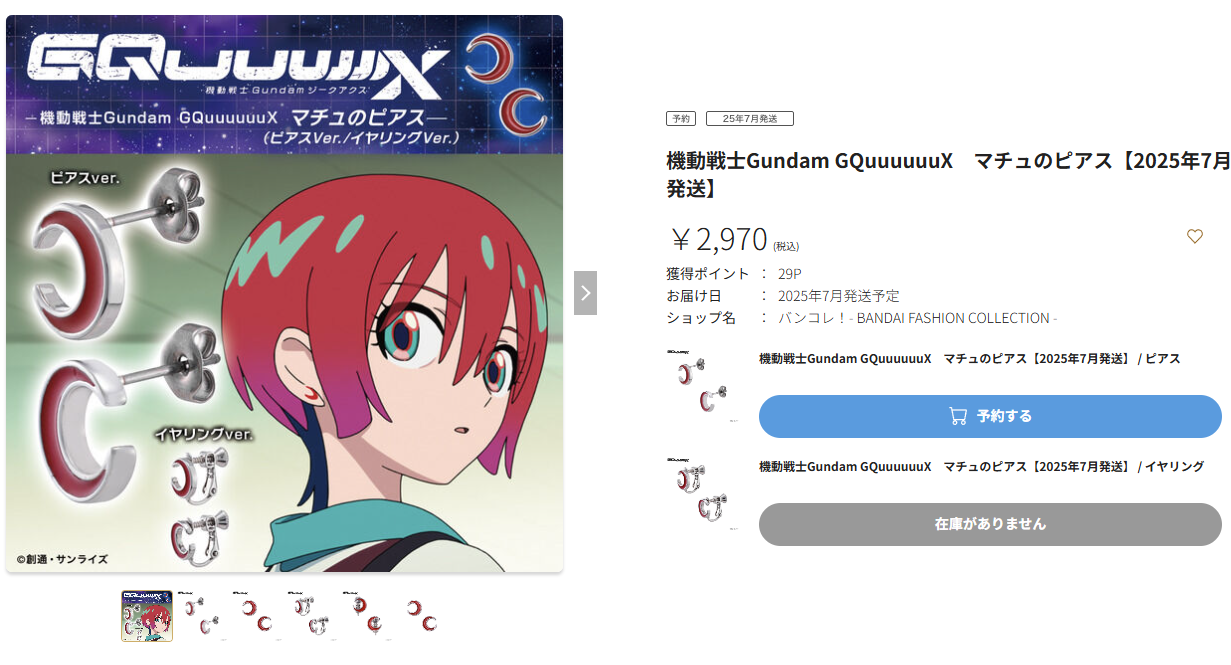Screen dimensions: 1231x665
Task: Reserve the ピアス version with 予約する
Action: click(990, 416)
